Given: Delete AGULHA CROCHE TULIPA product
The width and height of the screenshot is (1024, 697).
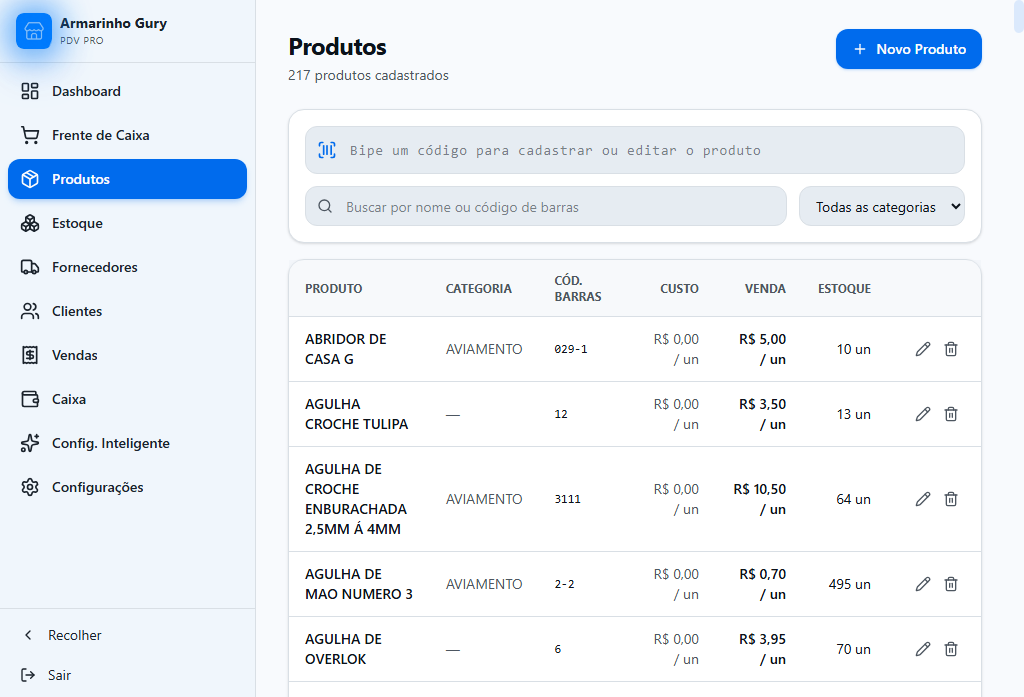Looking at the screenshot, I should tap(951, 414).
